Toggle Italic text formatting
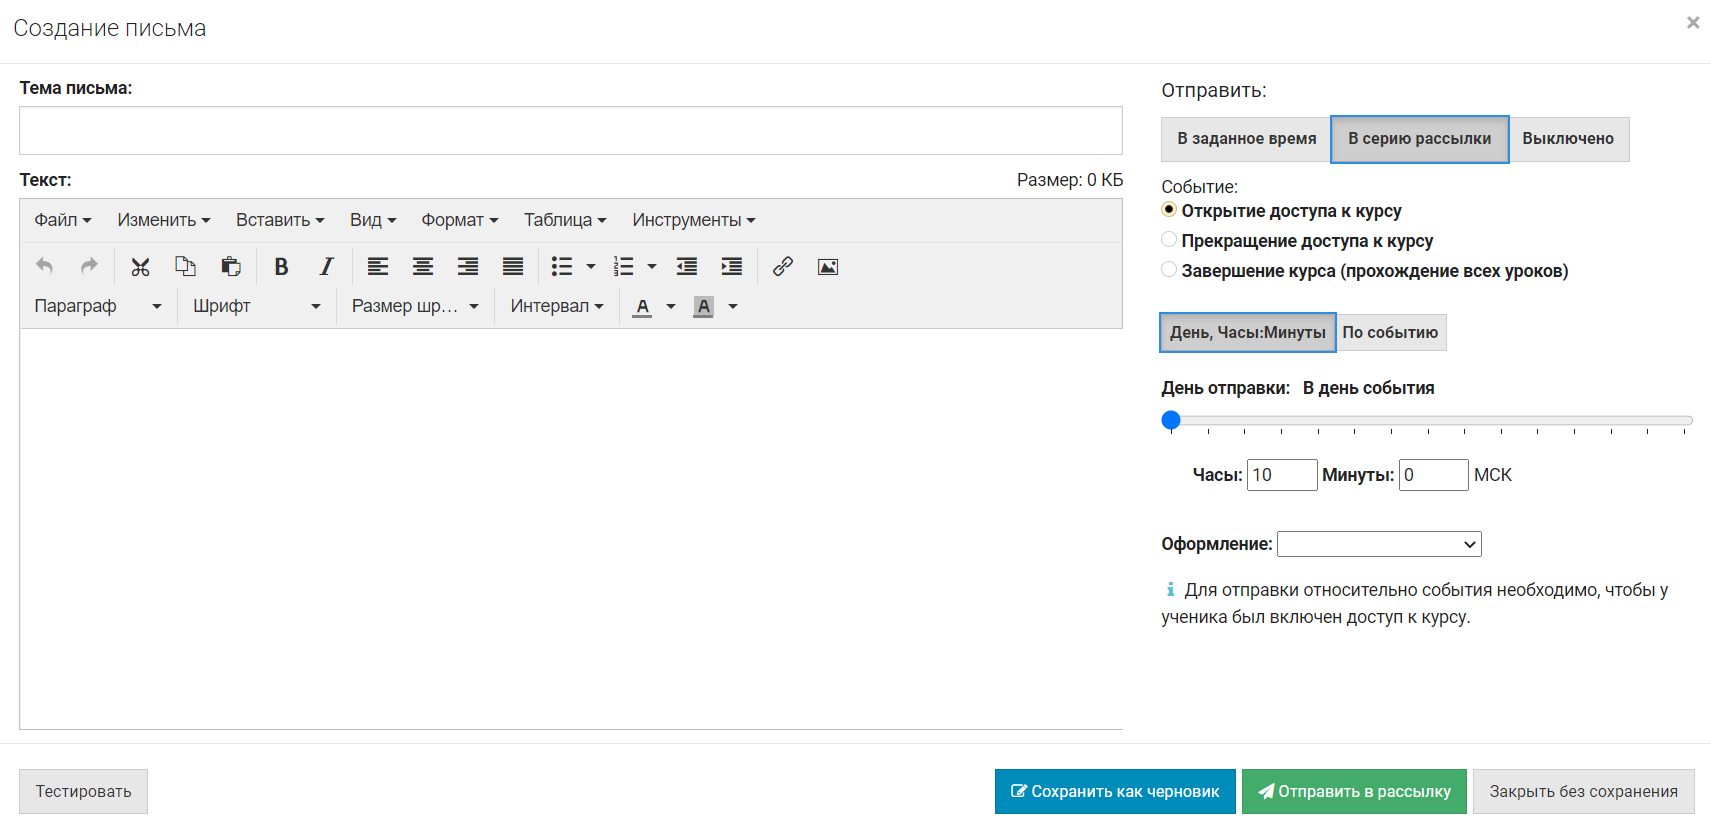 click(326, 267)
